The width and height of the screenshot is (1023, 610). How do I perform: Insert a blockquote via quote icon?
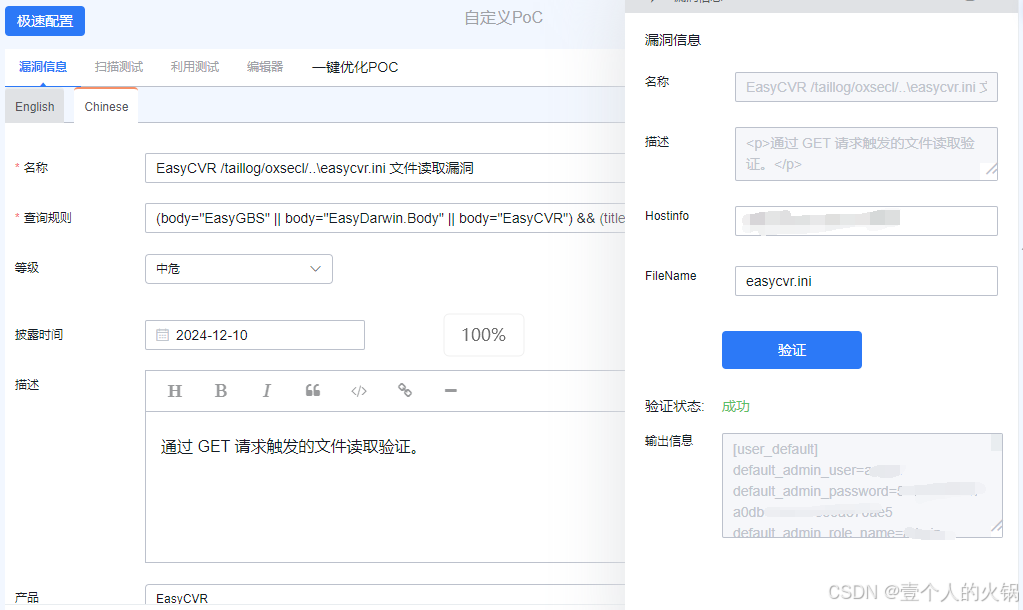[x=313, y=391]
